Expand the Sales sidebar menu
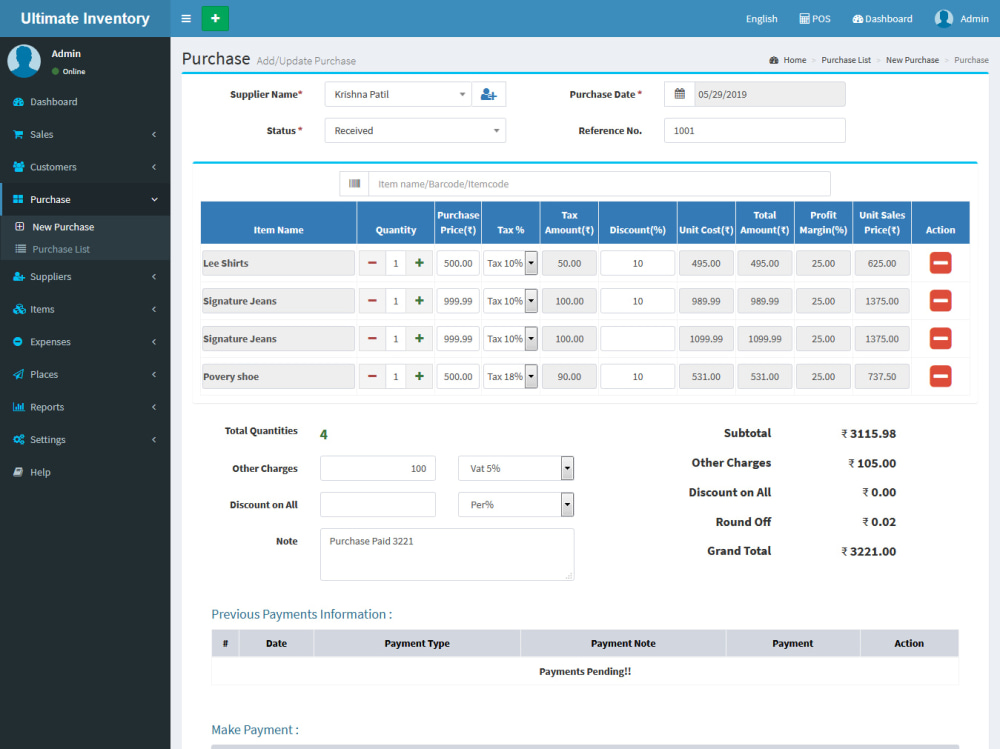Screen dimensions: 1000x749 point(85,134)
